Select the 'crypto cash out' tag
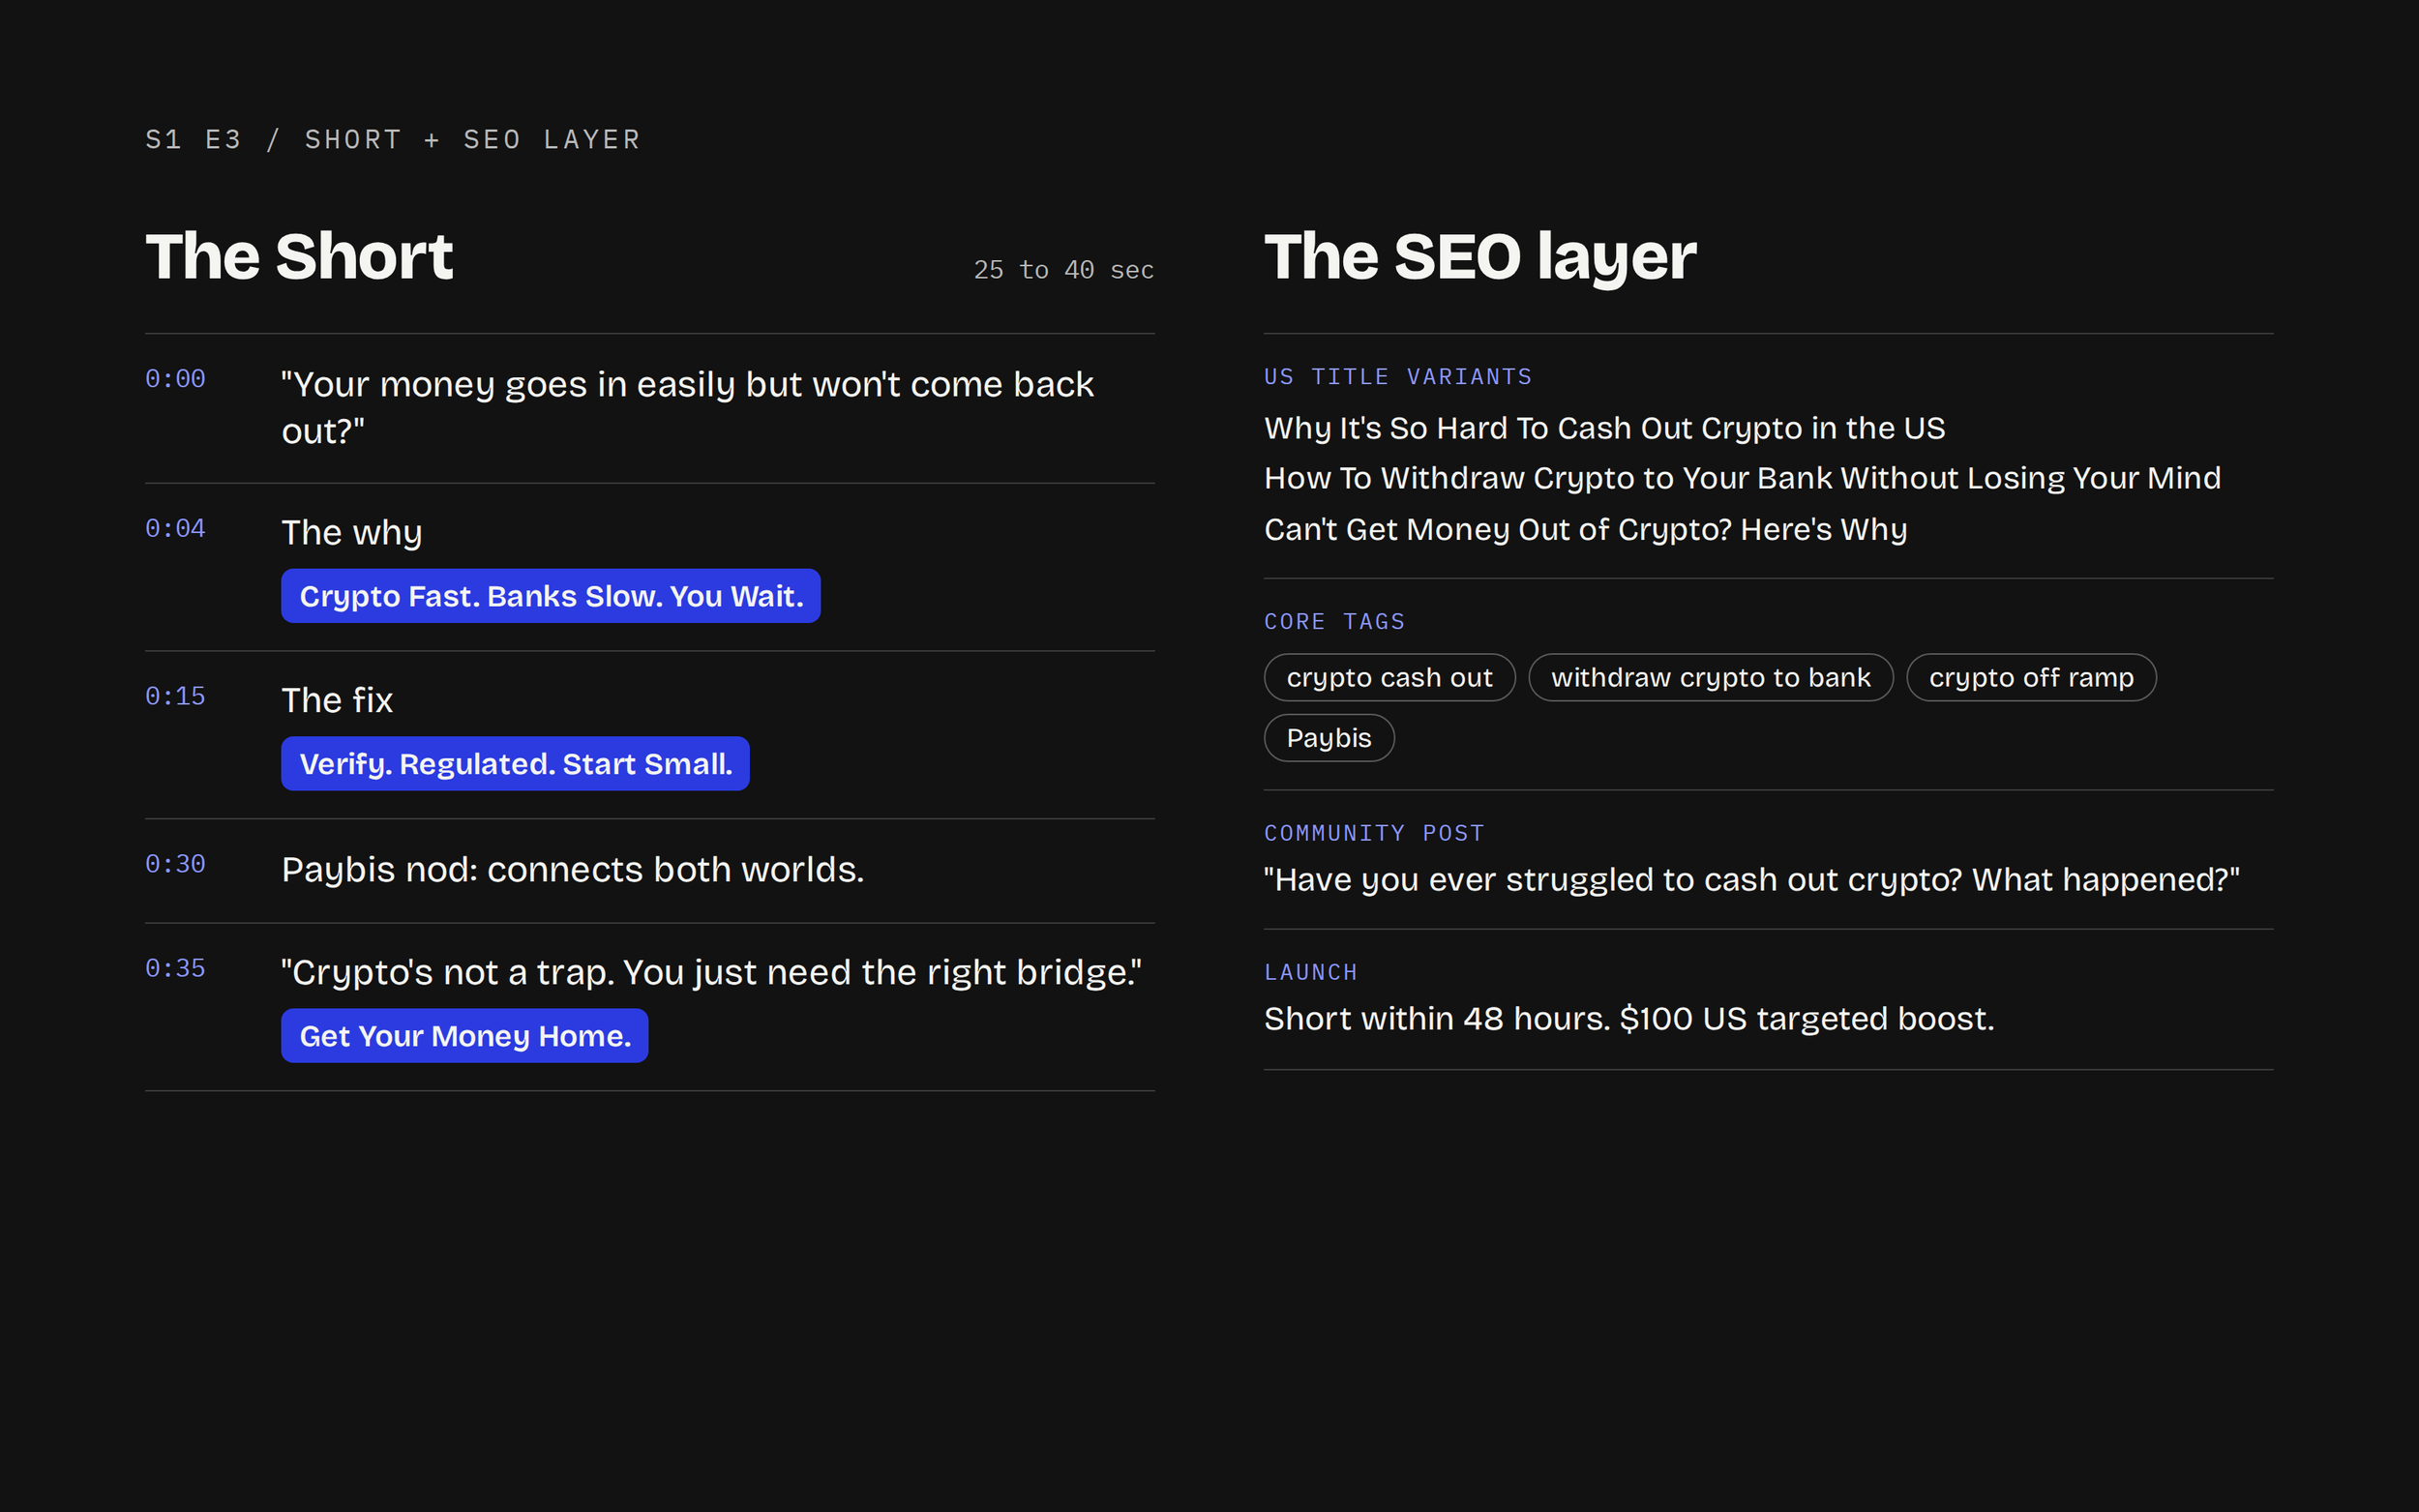Screen dimensions: 2419x1512 (1389, 678)
